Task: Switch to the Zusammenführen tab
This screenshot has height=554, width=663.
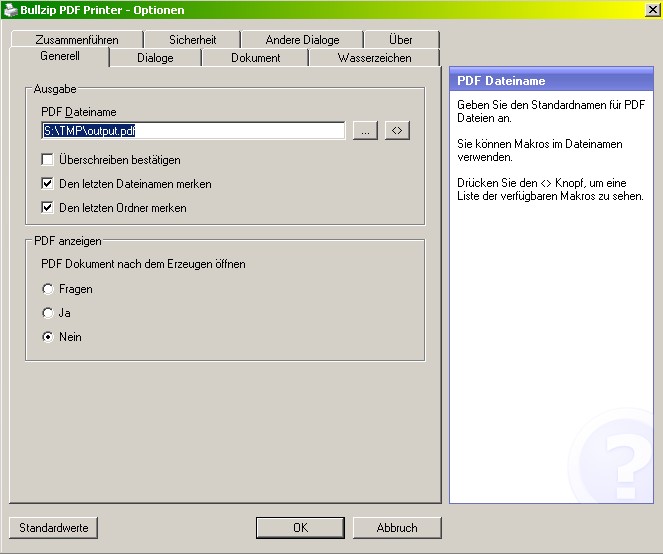Action: click(77, 40)
